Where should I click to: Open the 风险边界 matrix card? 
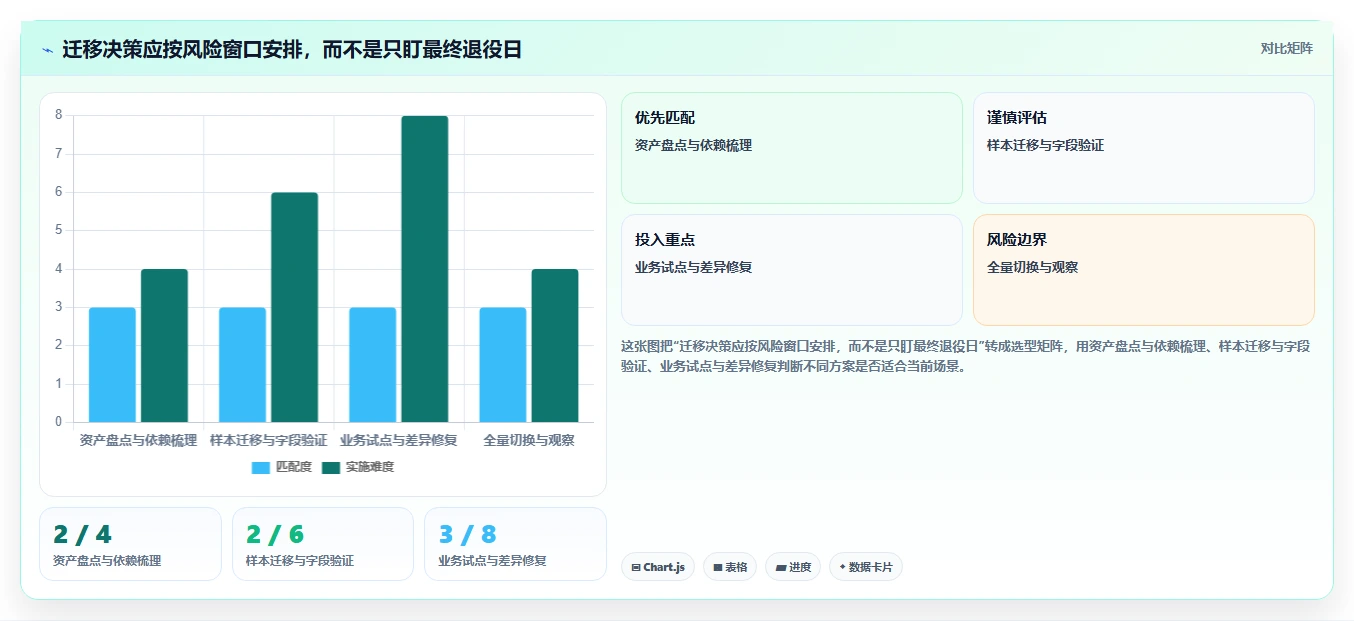click(1143, 270)
